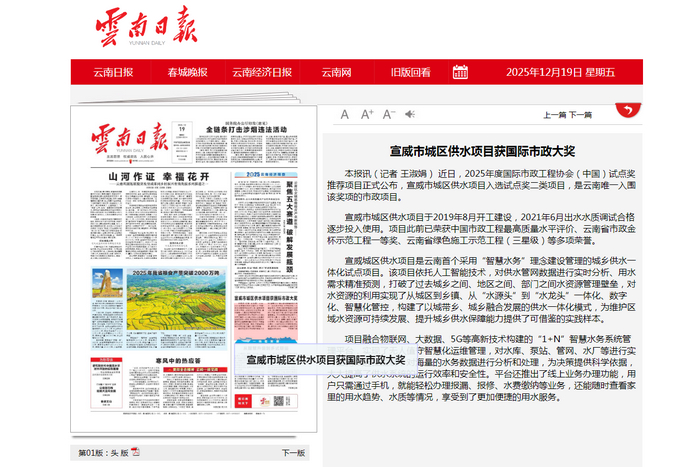Open the calendar date picker icon

click(460, 72)
